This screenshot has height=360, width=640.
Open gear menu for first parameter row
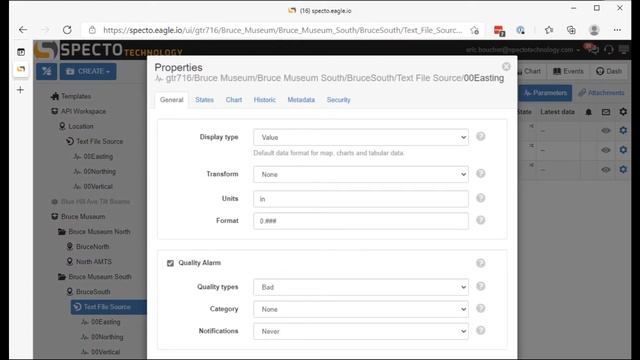point(623,130)
